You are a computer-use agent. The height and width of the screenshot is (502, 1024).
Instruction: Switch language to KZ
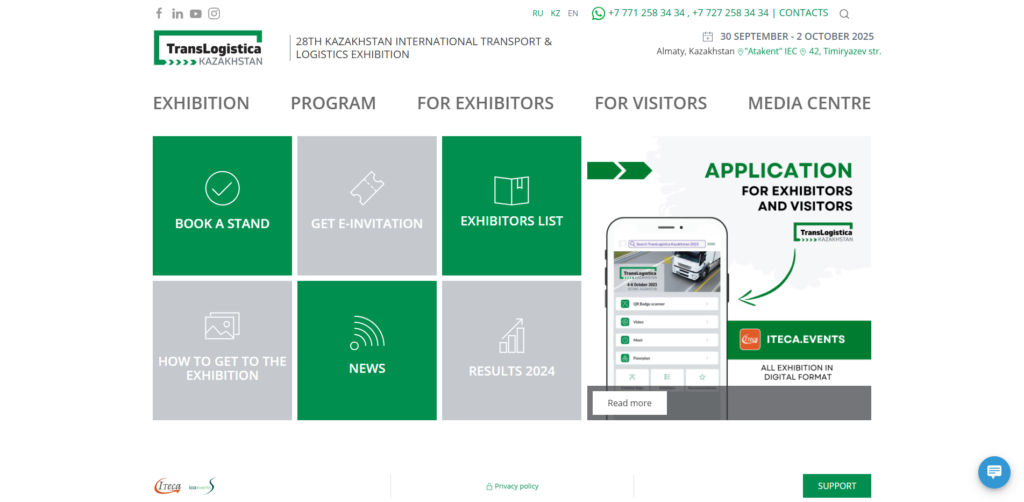coord(555,13)
